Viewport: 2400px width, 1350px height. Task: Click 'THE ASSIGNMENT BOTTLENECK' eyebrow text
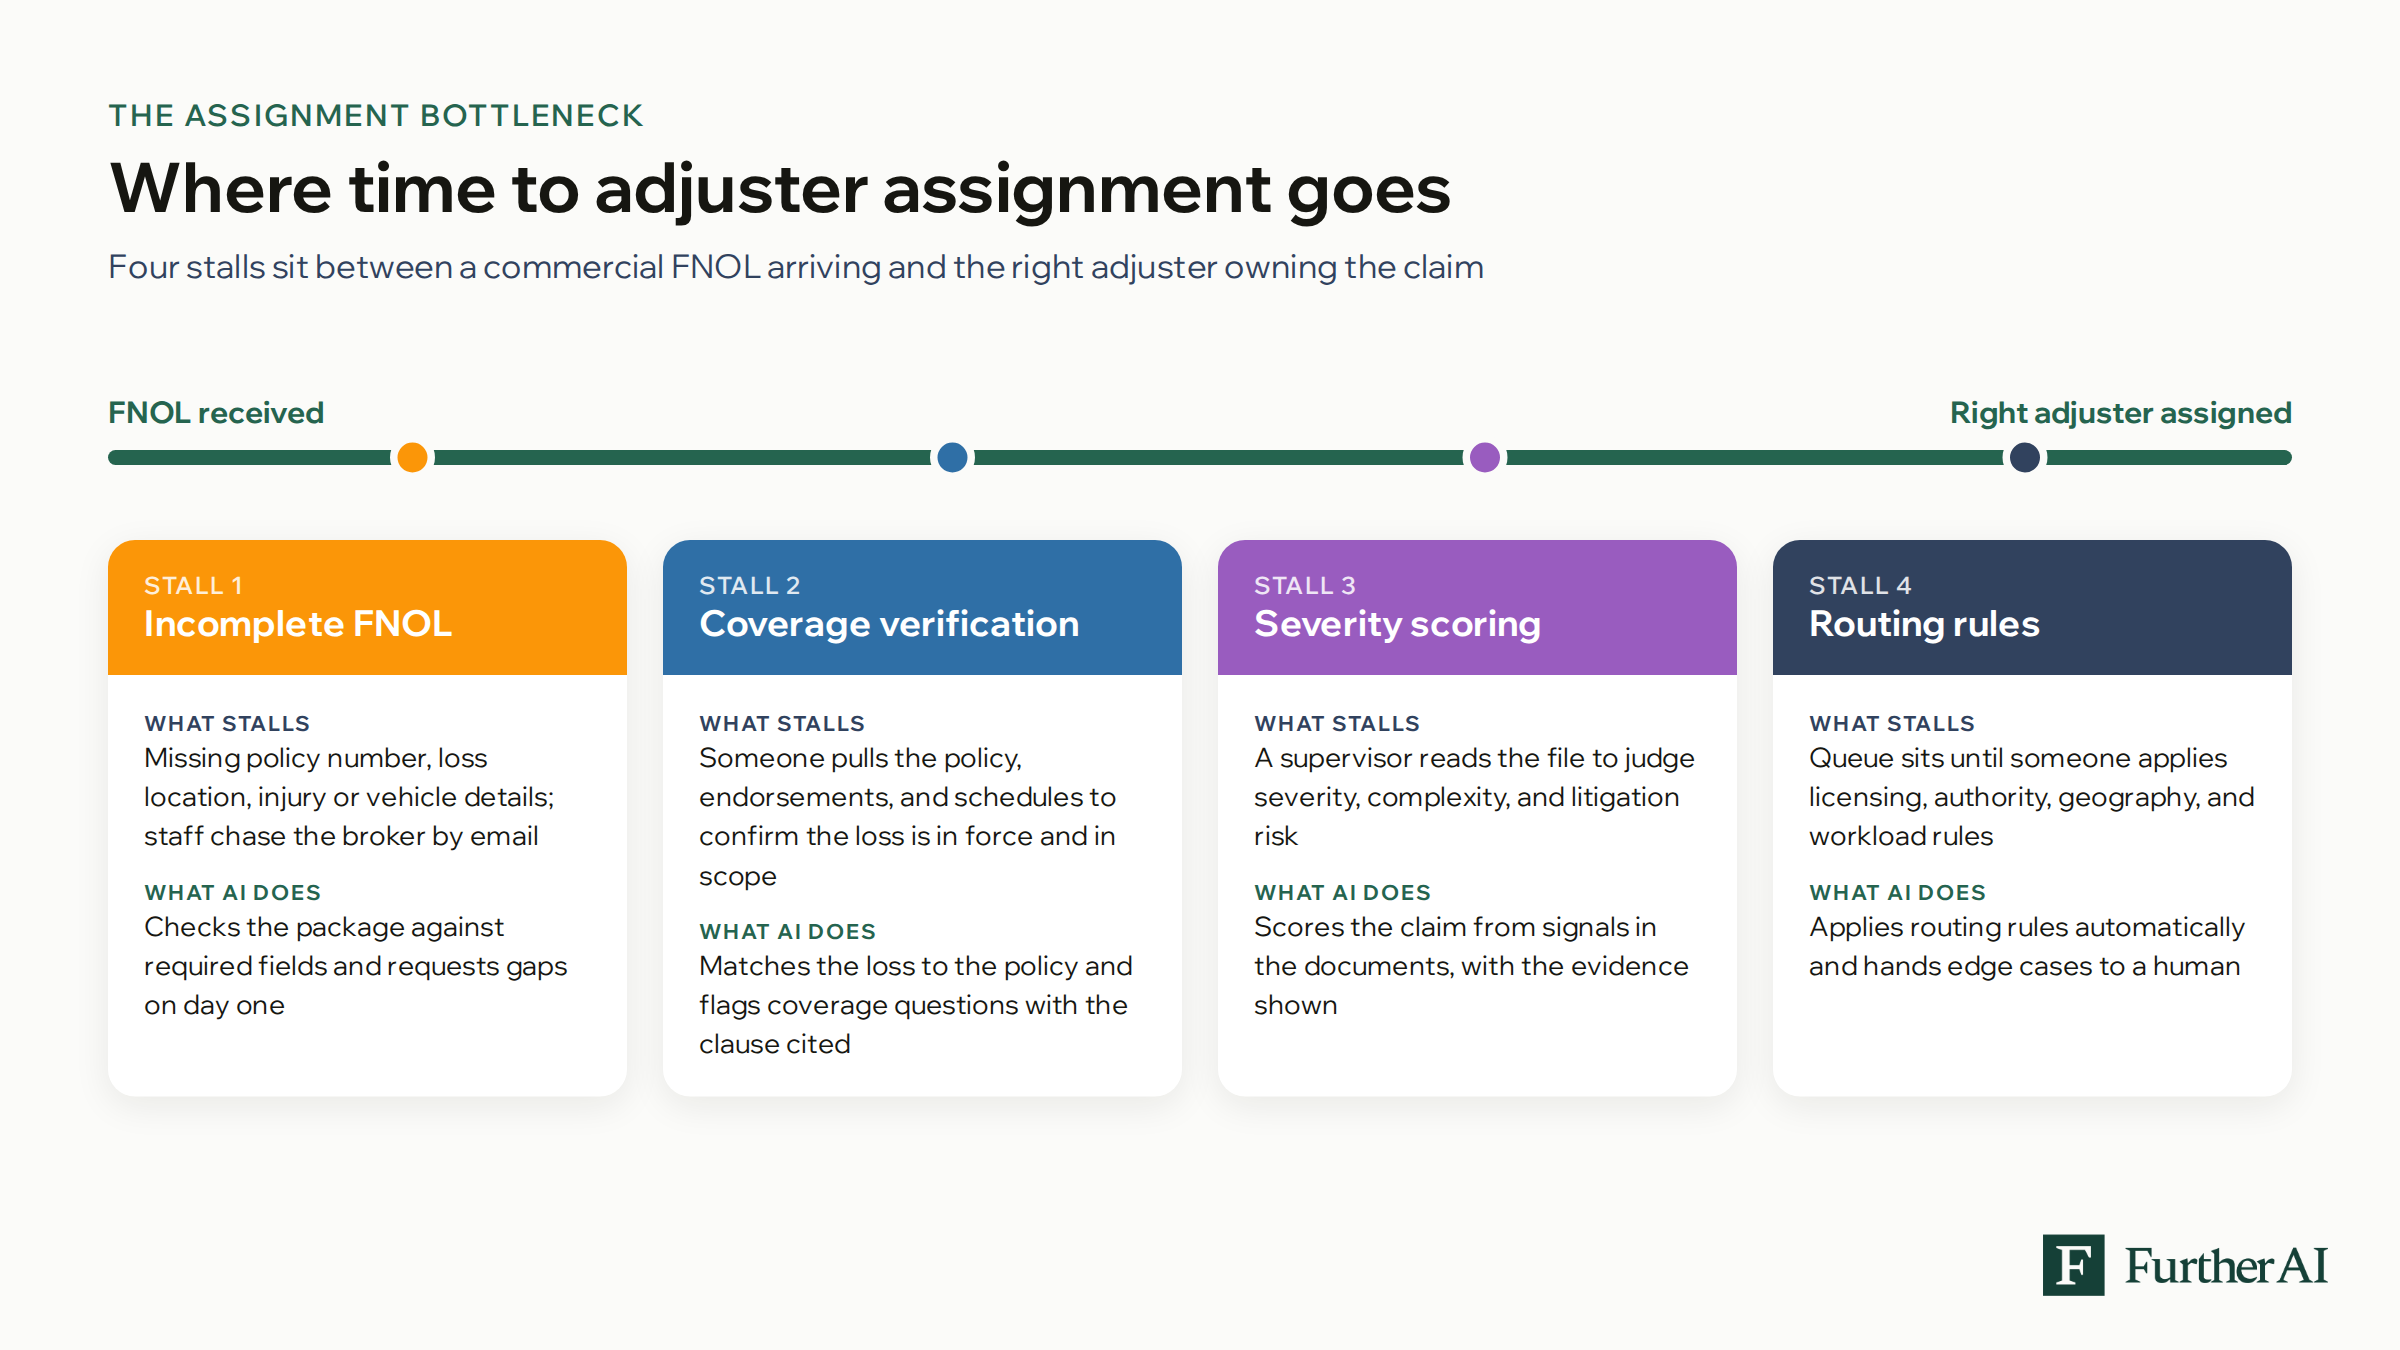(x=376, y=116)
